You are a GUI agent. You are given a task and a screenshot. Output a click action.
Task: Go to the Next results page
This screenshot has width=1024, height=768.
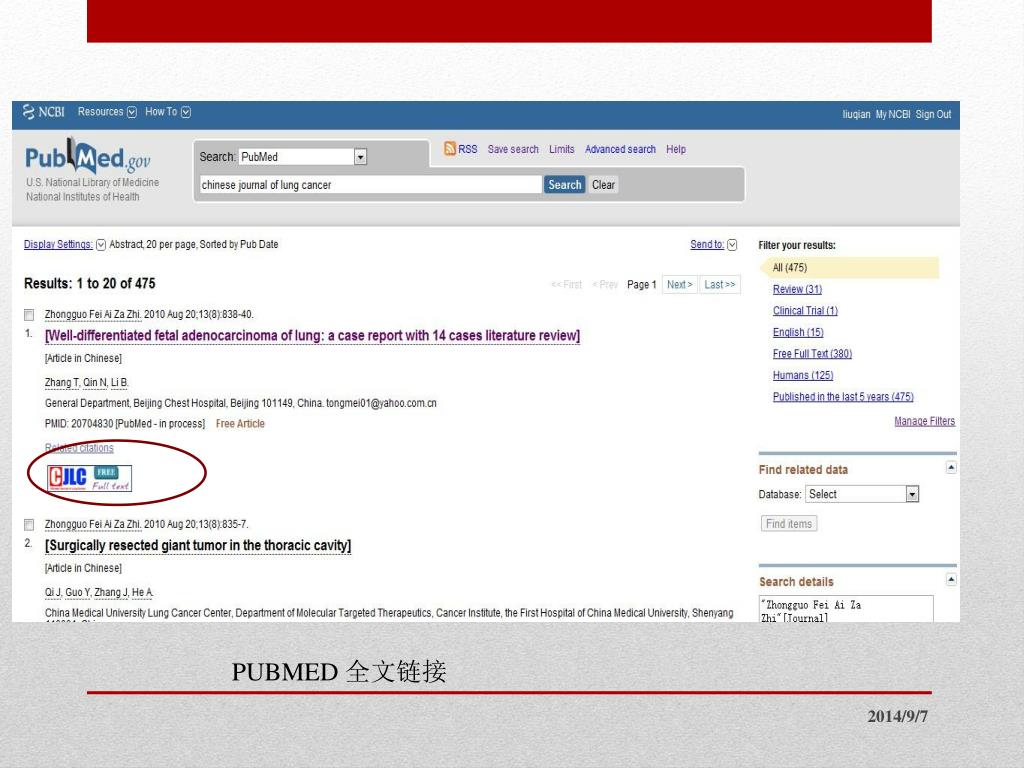coord(679,285)
